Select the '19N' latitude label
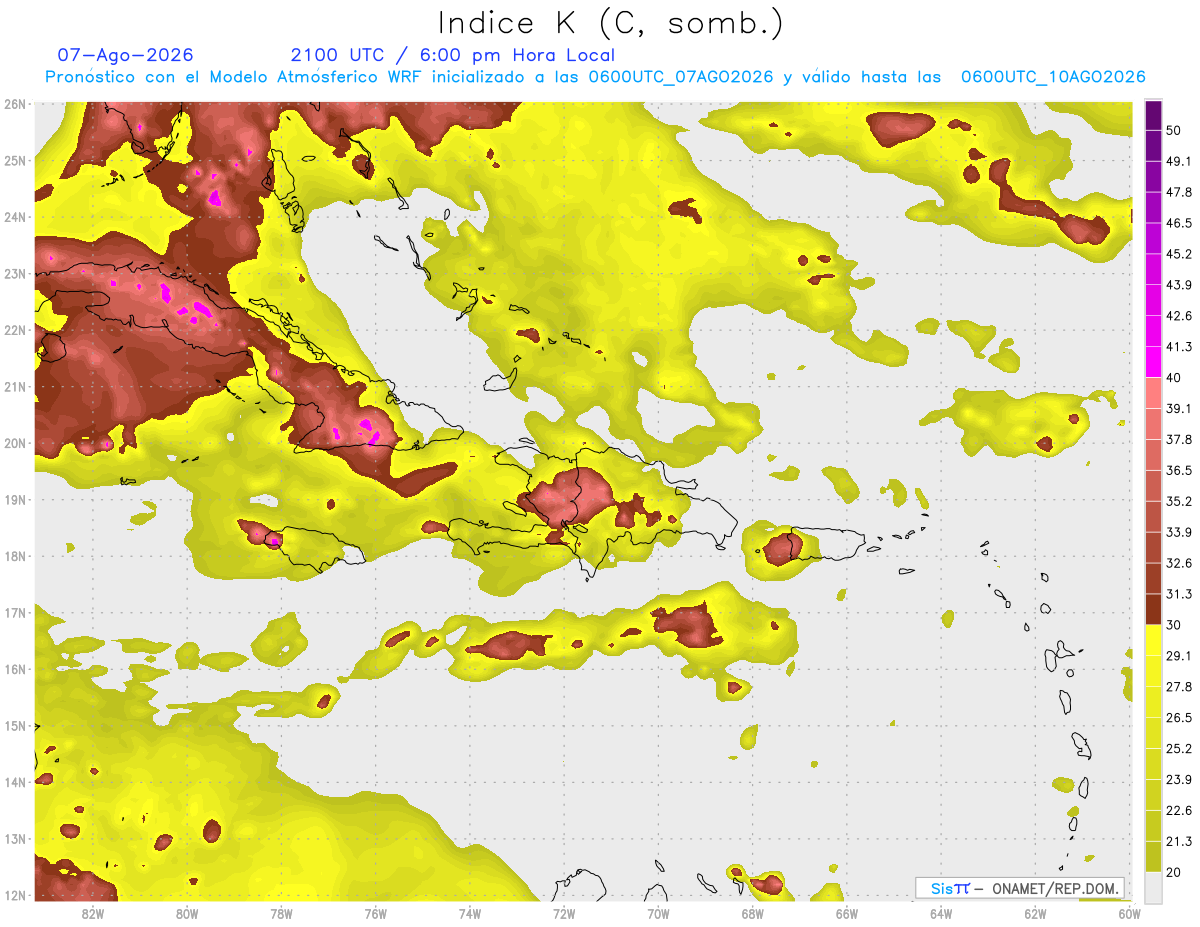1200x927 pixels. pos(14,500)
